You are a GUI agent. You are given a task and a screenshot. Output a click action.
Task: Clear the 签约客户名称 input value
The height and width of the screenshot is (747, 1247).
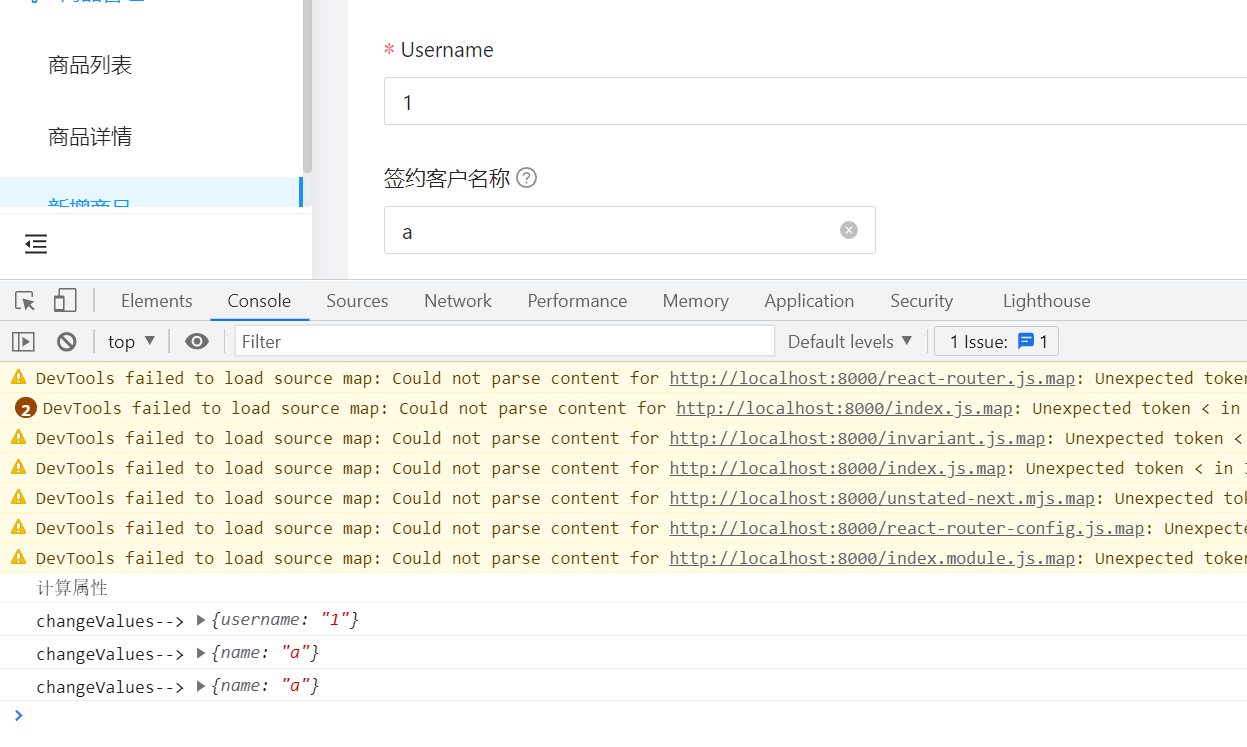point(848,229)
